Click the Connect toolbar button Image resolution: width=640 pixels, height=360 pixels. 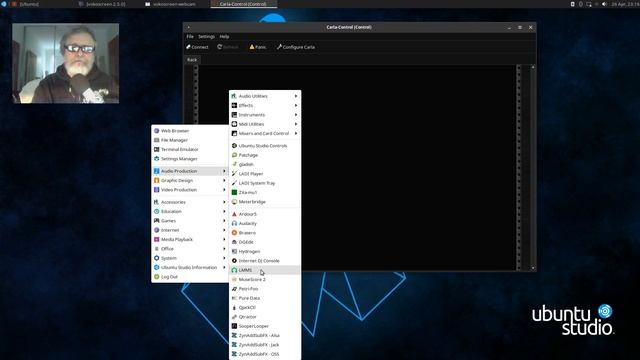[x=197, y=47]
